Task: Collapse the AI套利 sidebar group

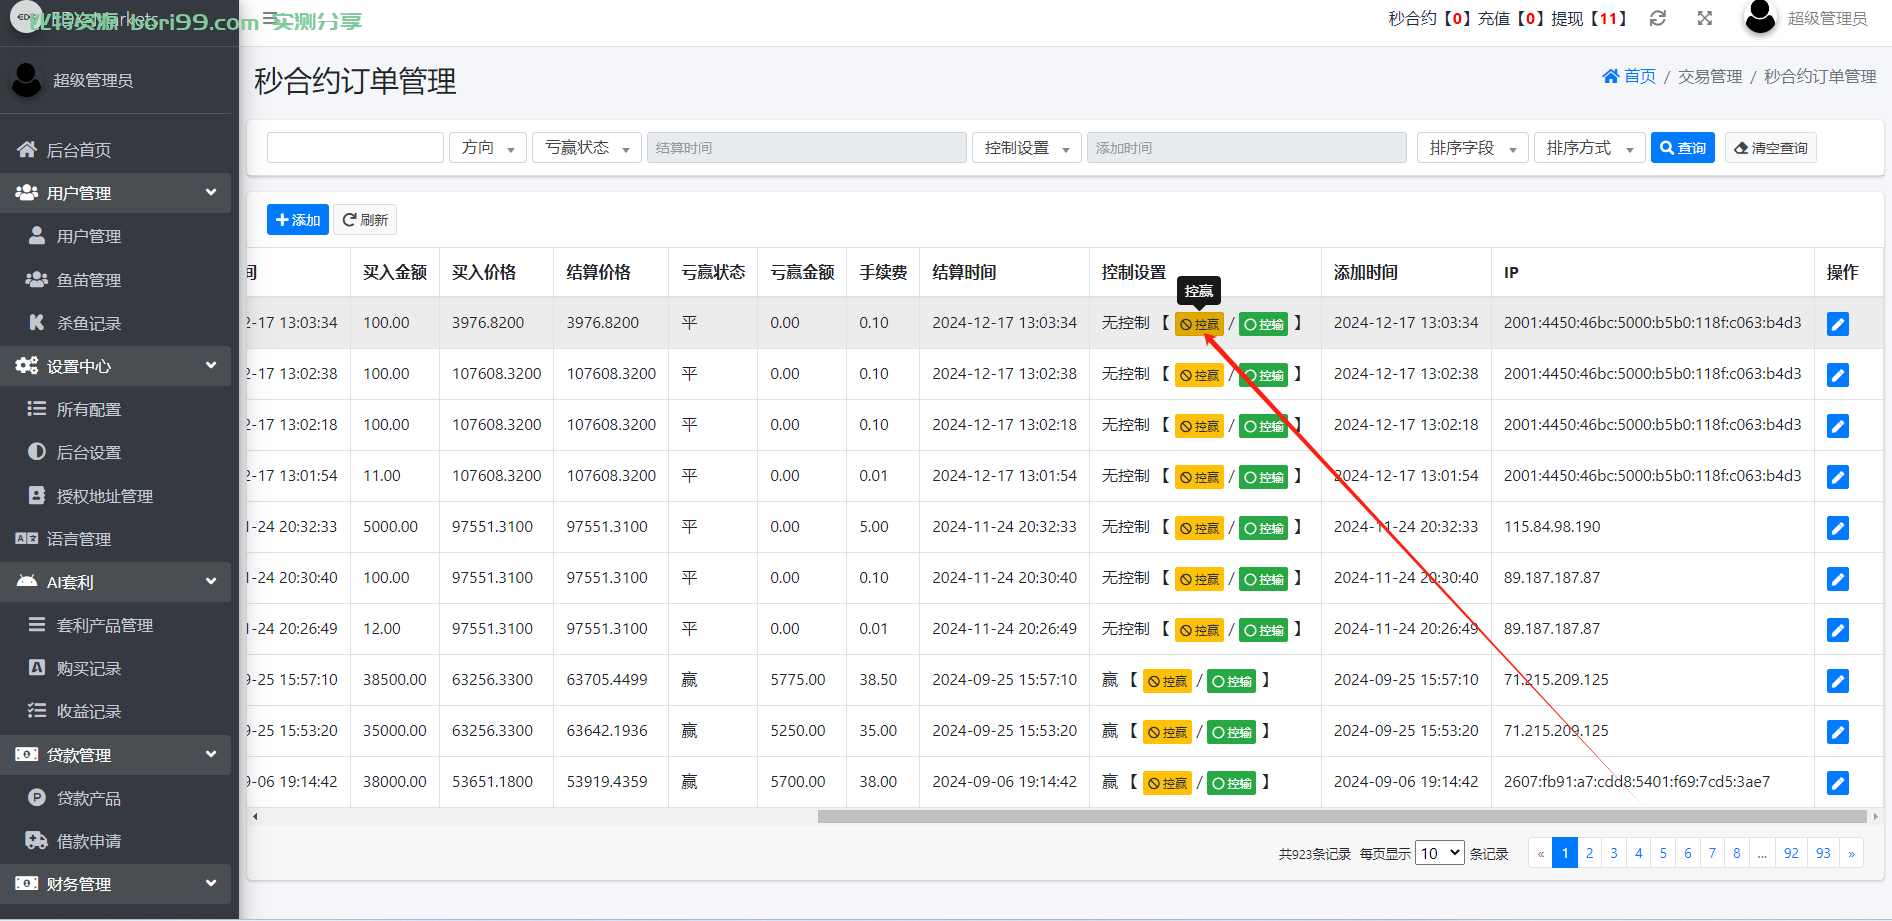Action: [116, 582]
